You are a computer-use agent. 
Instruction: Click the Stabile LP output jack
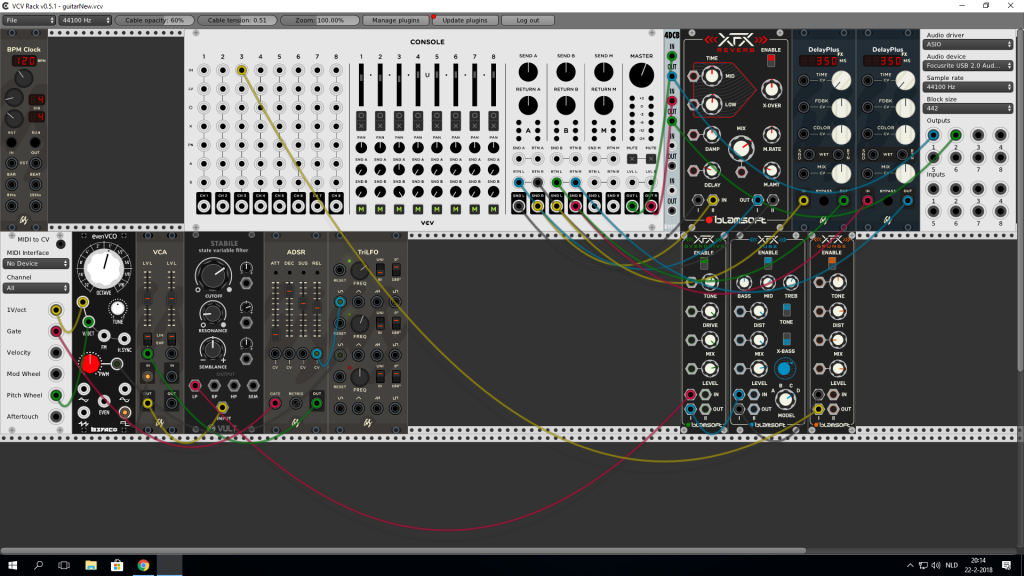(x=195, y=386)
